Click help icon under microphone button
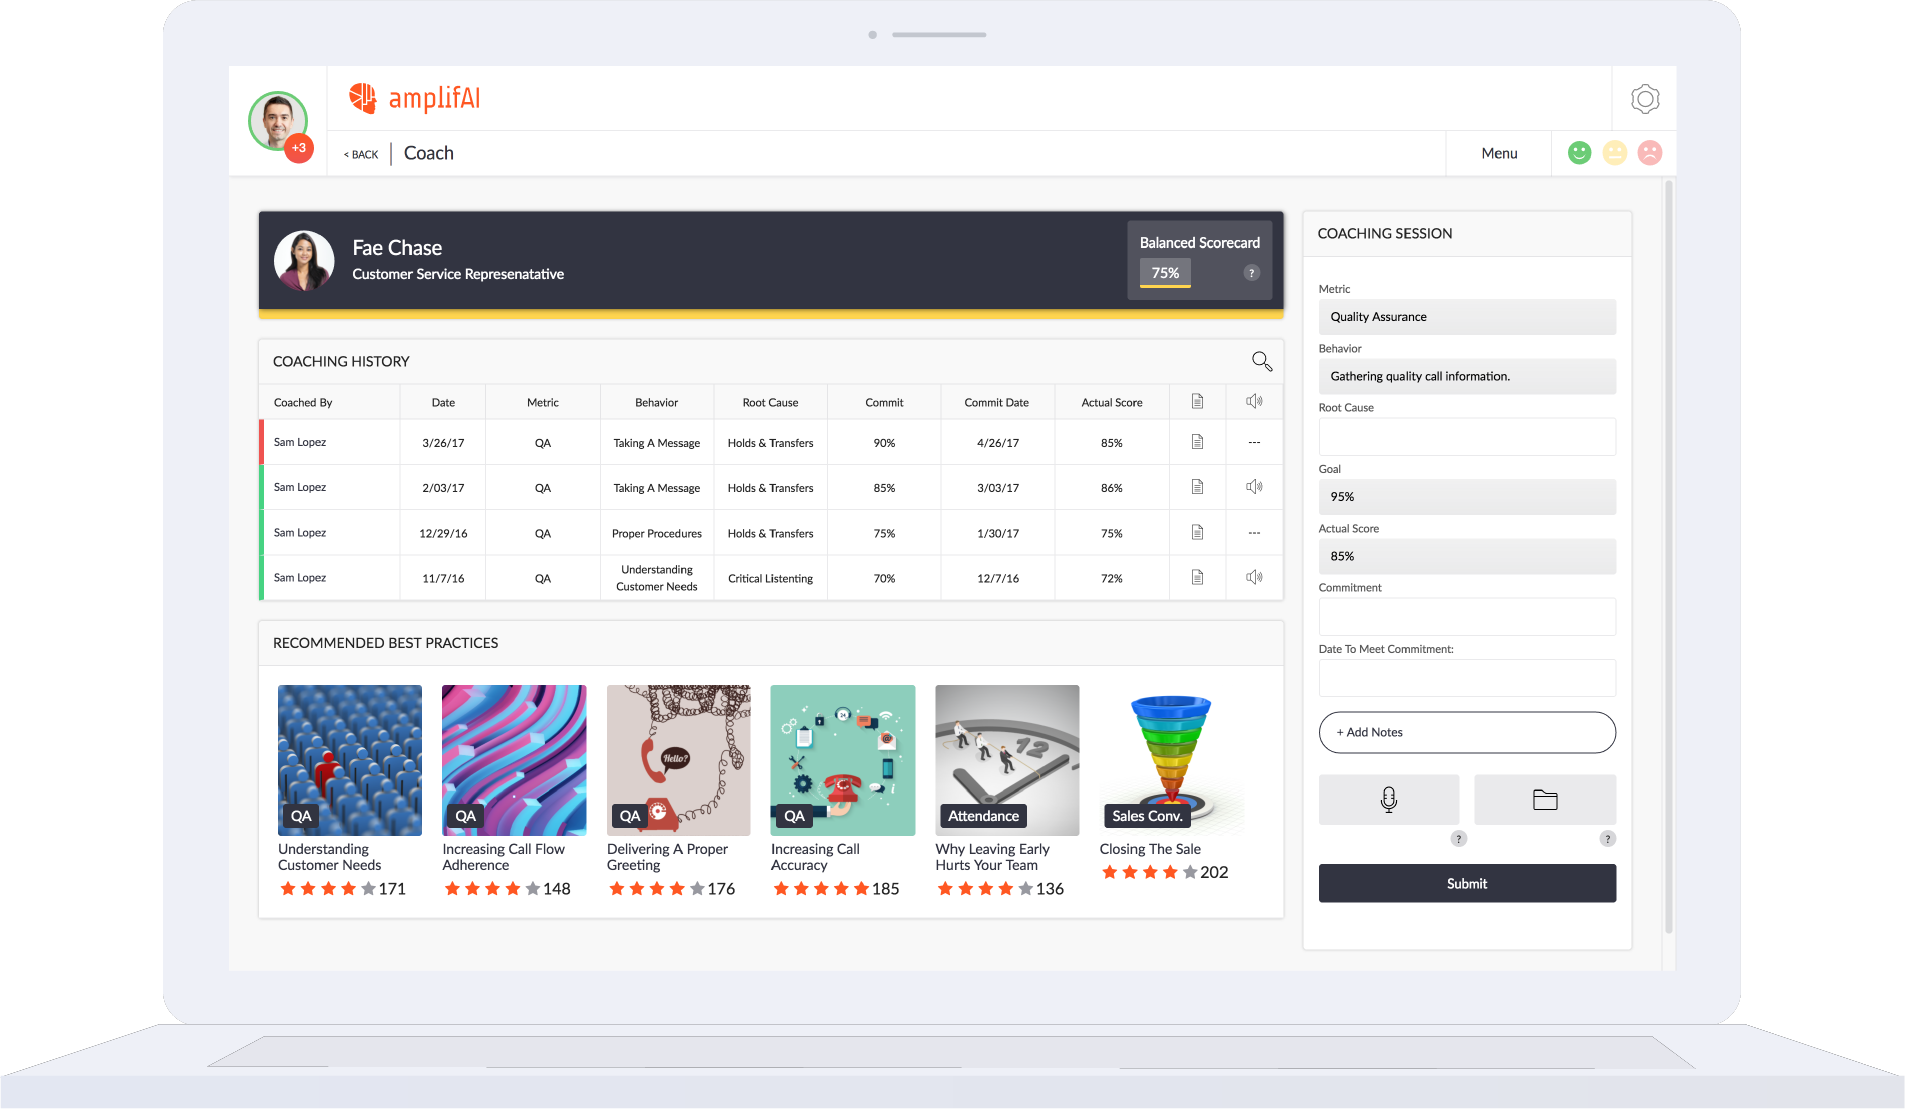Image resolution: width=1905 pixels, height=1109 pixels. tap(1459, 839)
